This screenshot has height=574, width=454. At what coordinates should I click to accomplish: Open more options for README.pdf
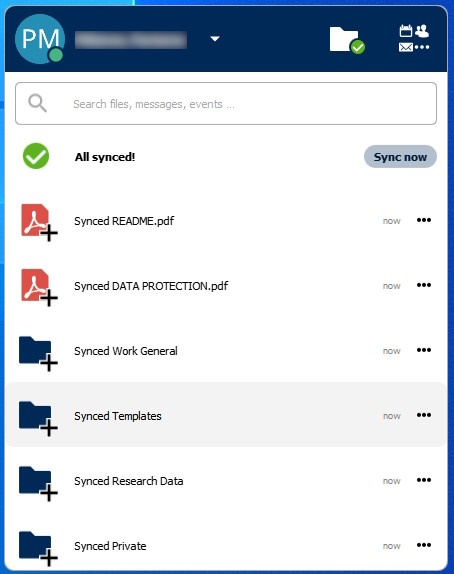(x=424, y=220)
